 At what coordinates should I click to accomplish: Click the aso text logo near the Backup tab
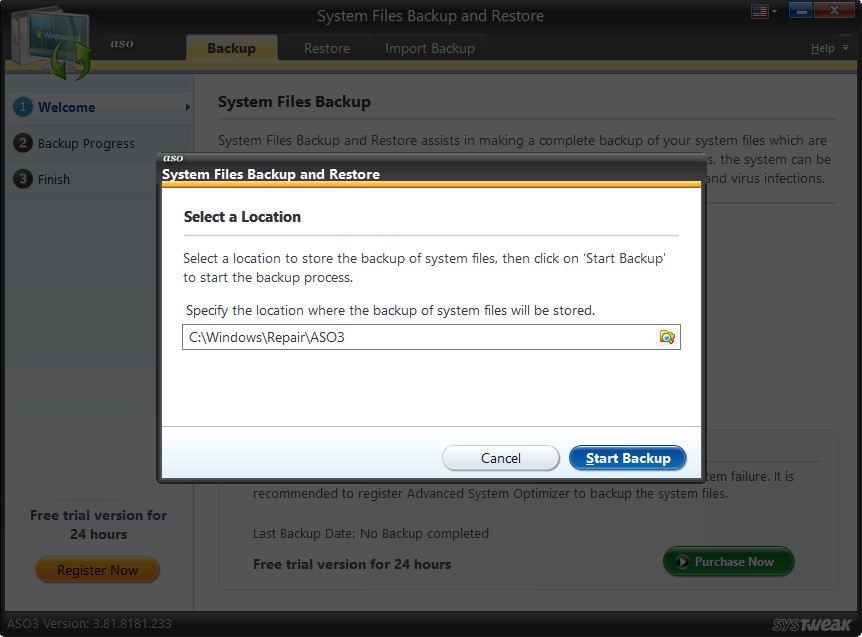[122, 44]
